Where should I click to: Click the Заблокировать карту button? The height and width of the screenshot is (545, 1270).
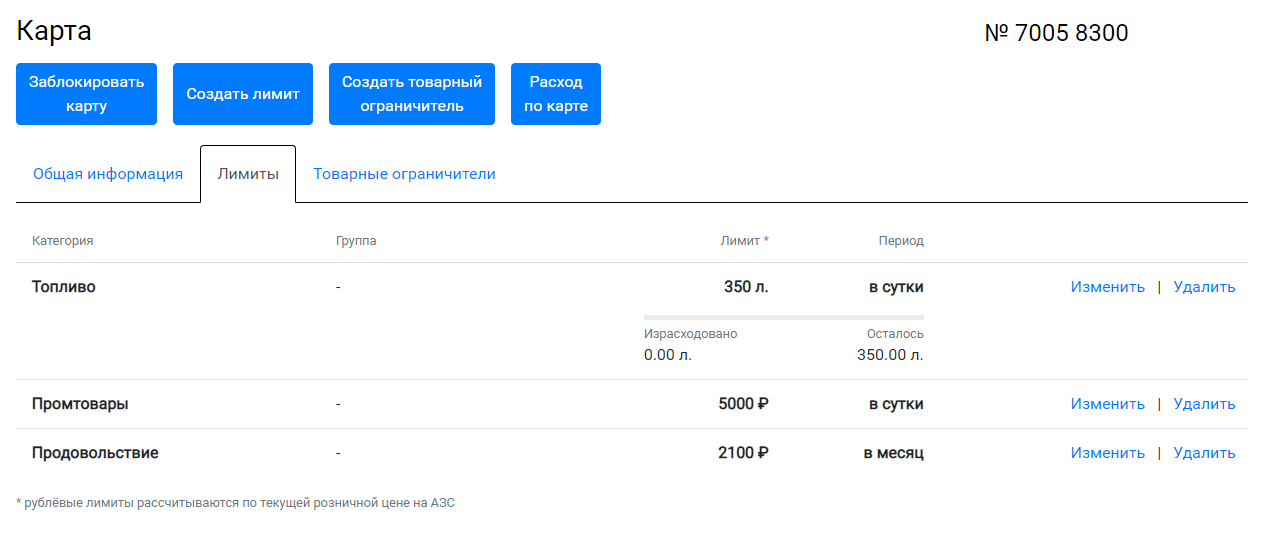tap(86, 94)
